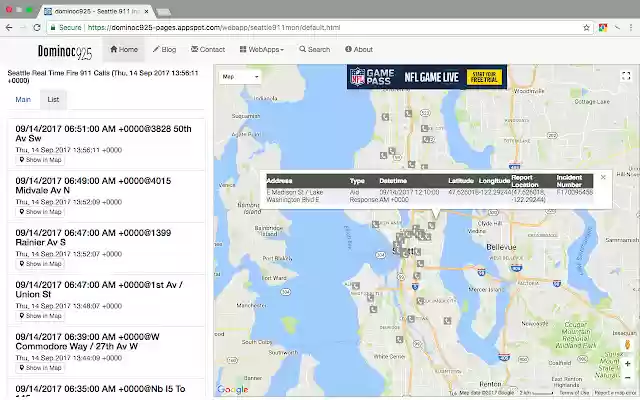Image resolution: width=640 pixels, height=400 pixels.
Task: Switch to the List tab
Action: [x=53, y=100]
